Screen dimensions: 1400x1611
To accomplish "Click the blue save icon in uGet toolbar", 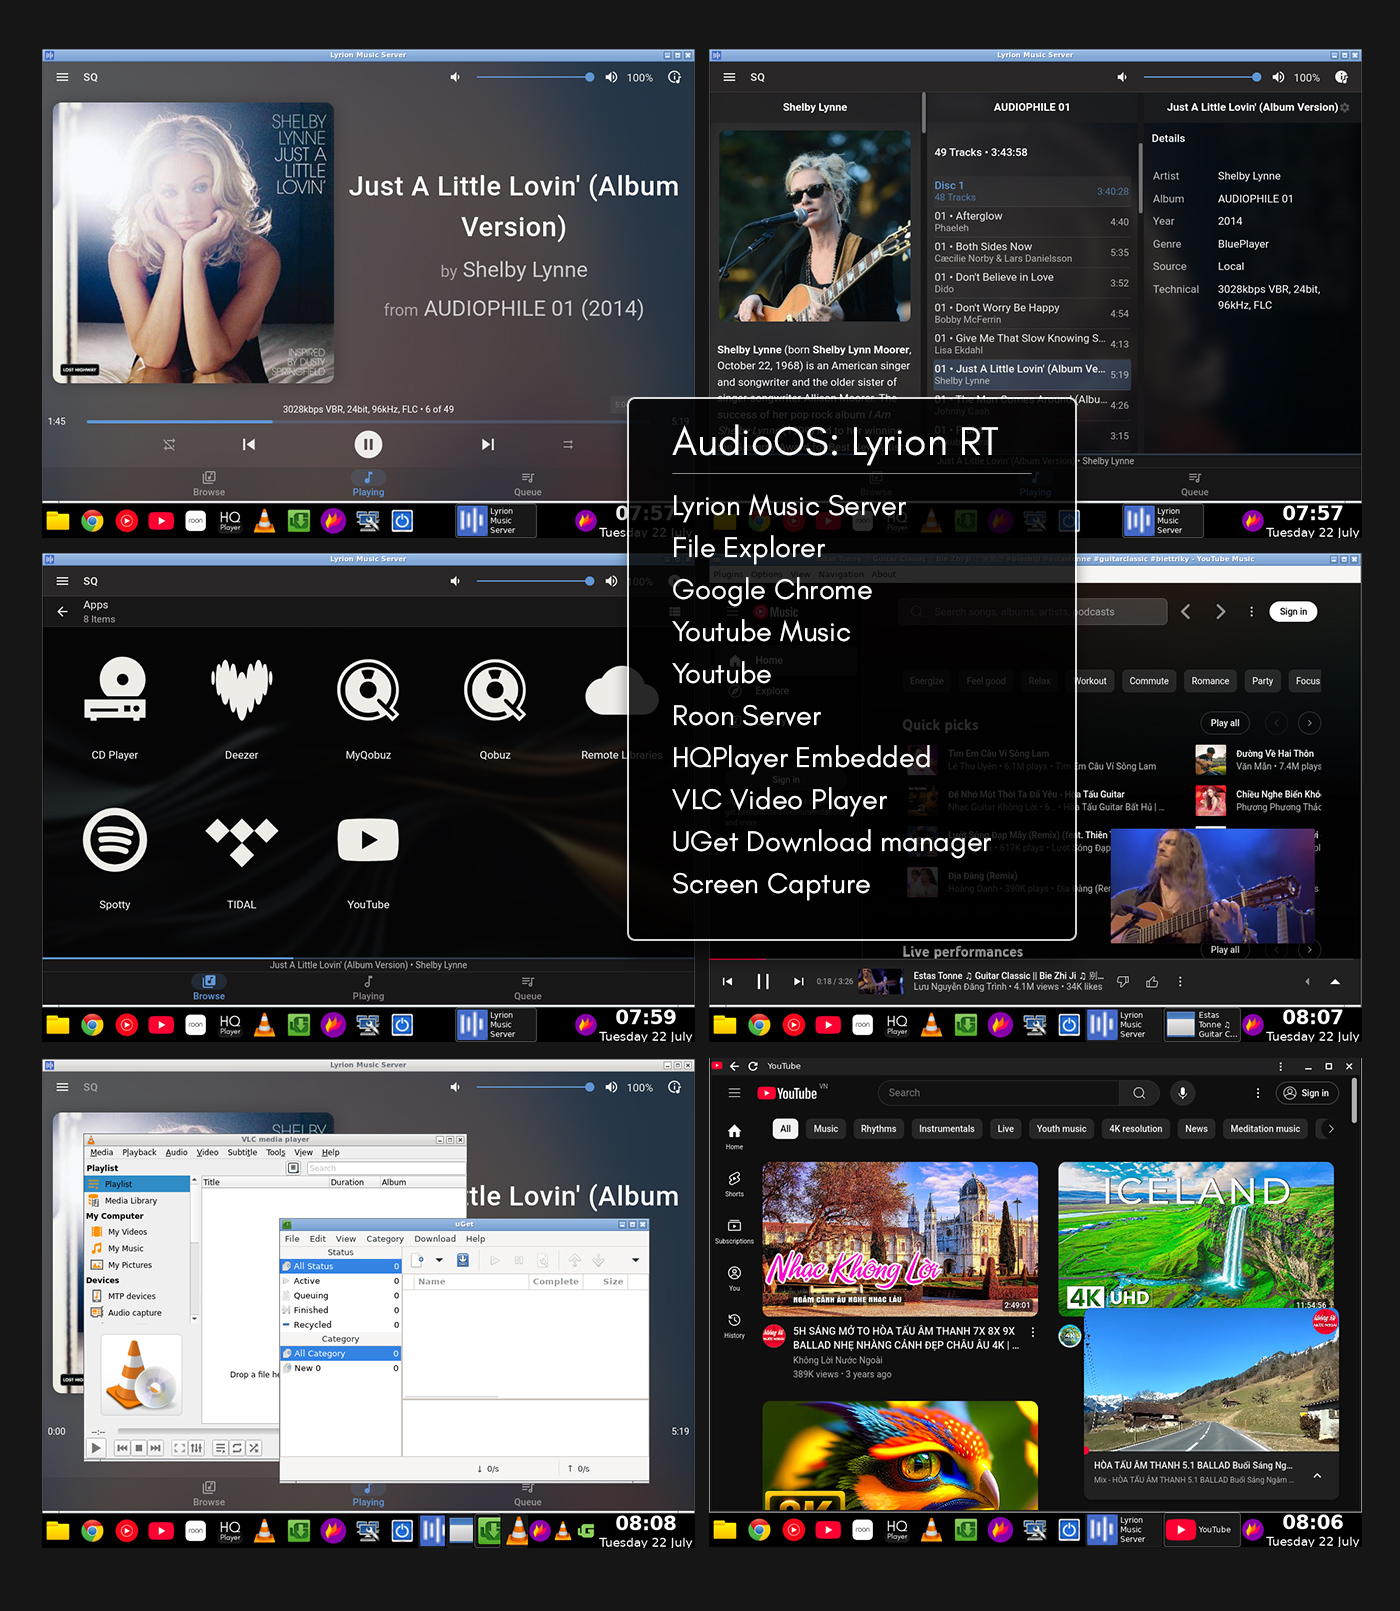I will (x=463, y=1260).
